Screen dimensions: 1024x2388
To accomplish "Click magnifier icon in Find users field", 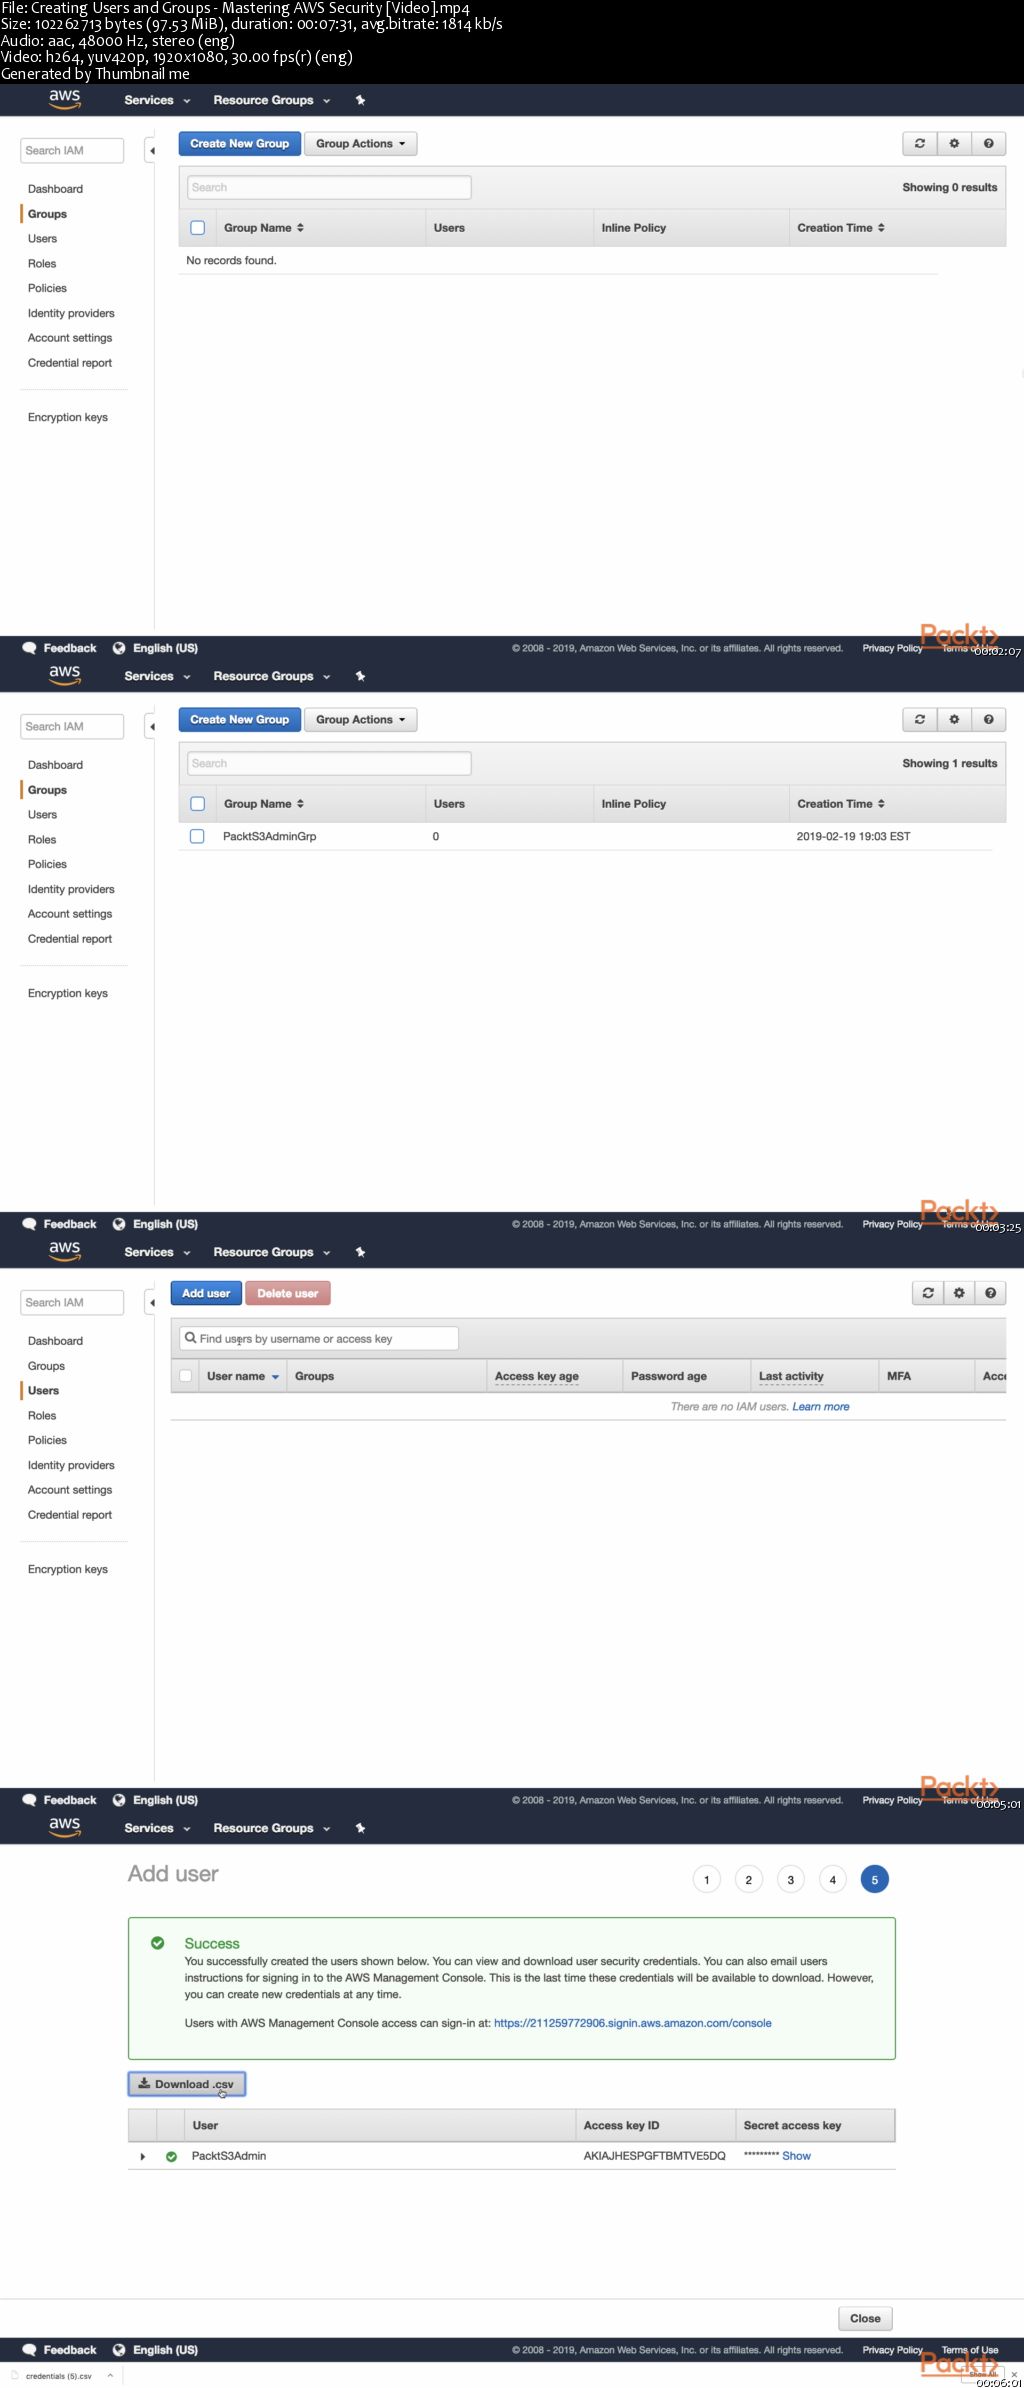I will click(190, 1338).
